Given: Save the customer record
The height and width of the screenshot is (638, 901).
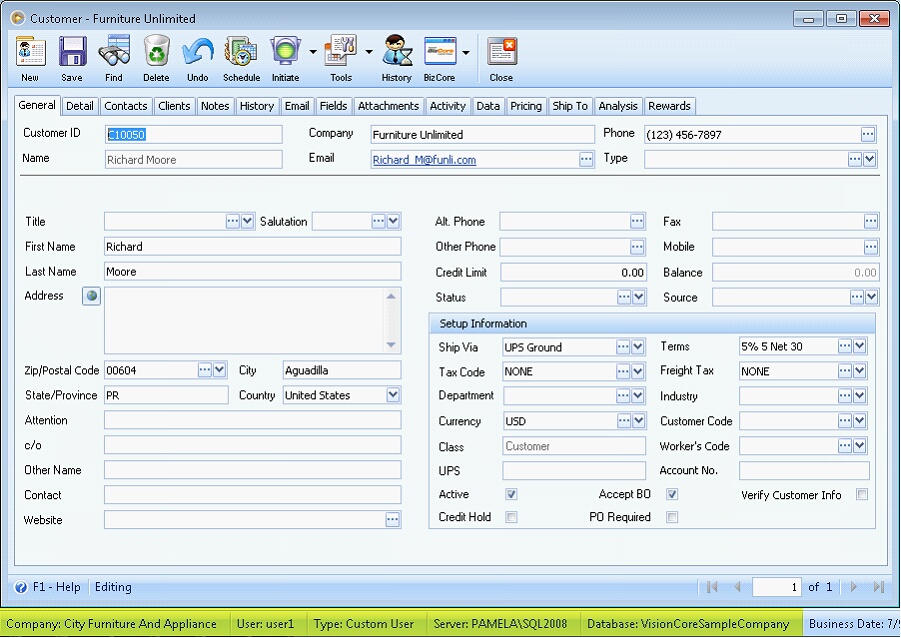Looking at the screenshot, I should pos(72,59).
